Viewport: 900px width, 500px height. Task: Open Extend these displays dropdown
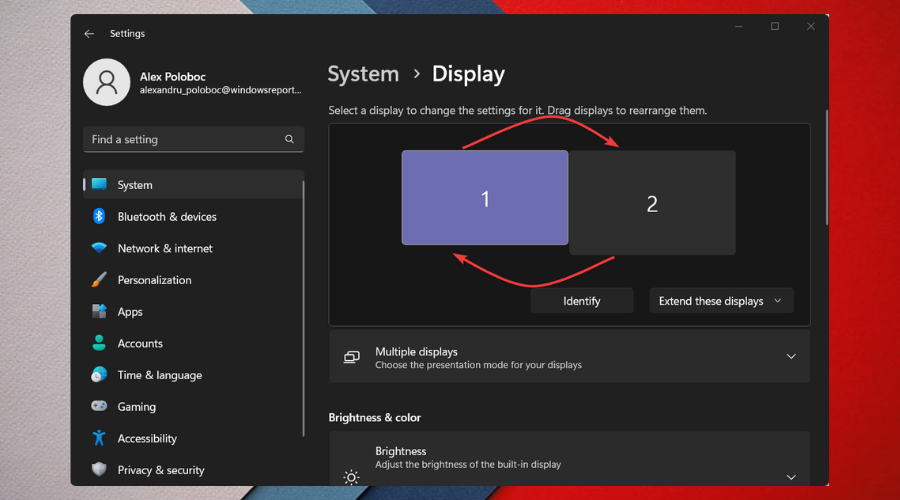[x=721, y=301]
